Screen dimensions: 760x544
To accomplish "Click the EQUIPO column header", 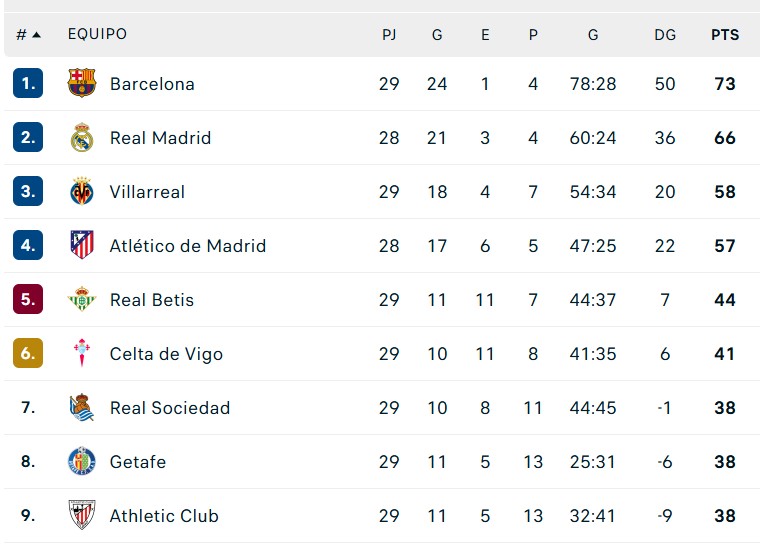I will click(x=97, y=35).
